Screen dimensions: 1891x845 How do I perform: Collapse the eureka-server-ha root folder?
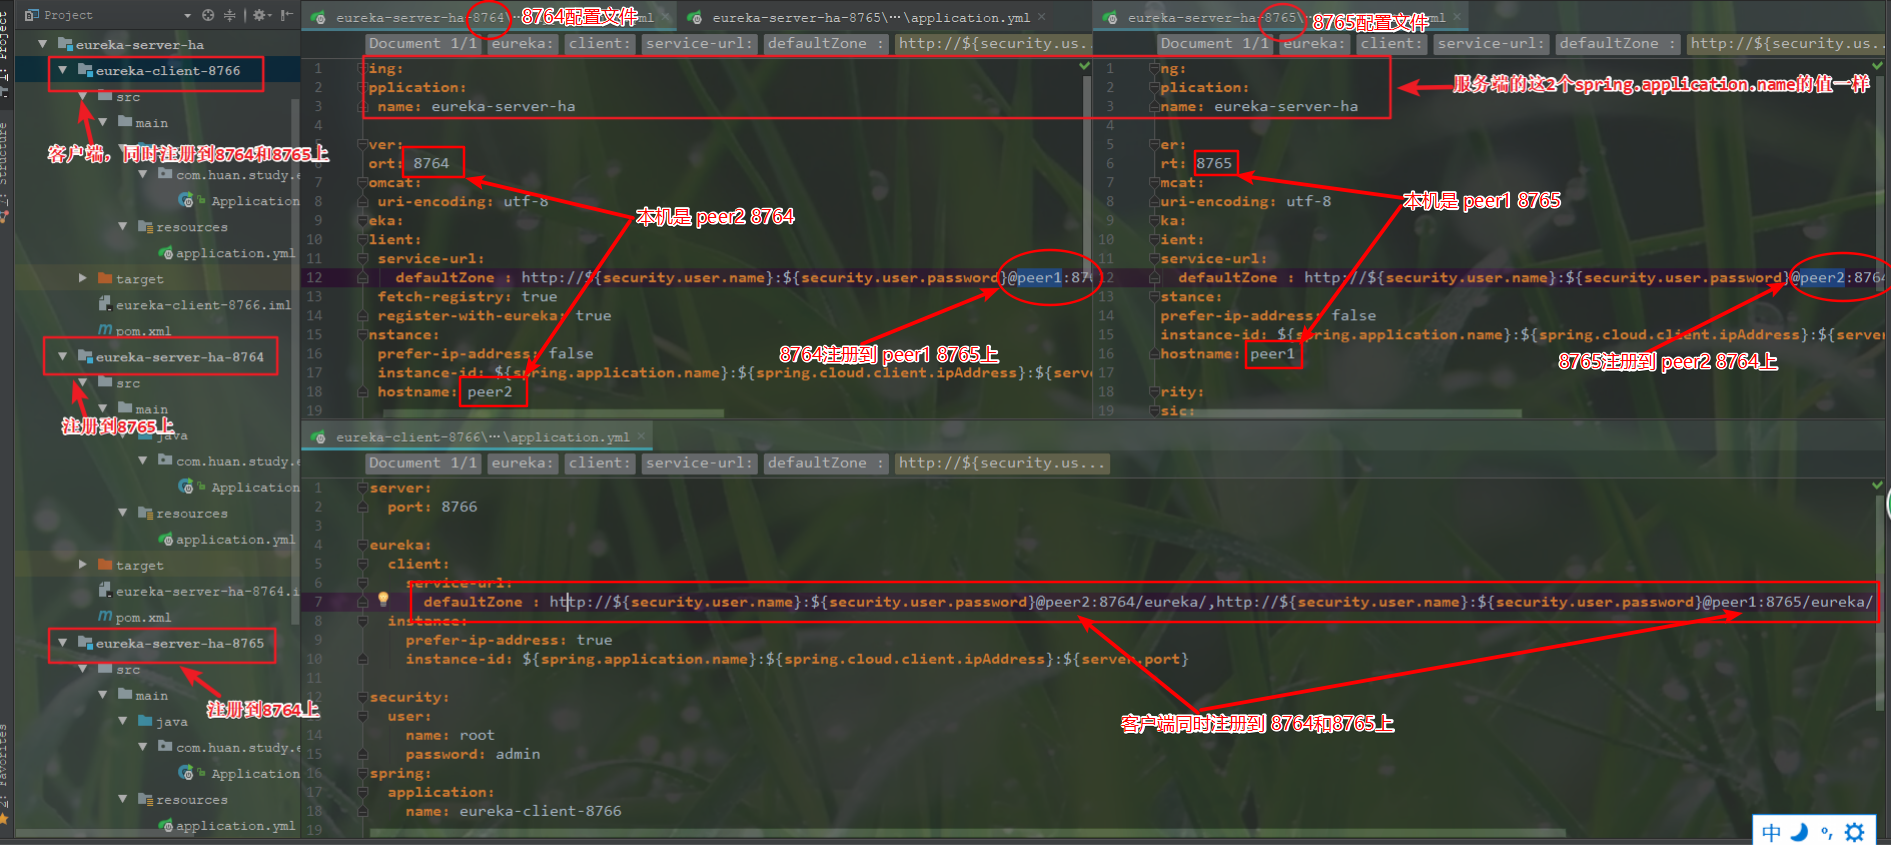pyautogui.click(x=43, y=44)
